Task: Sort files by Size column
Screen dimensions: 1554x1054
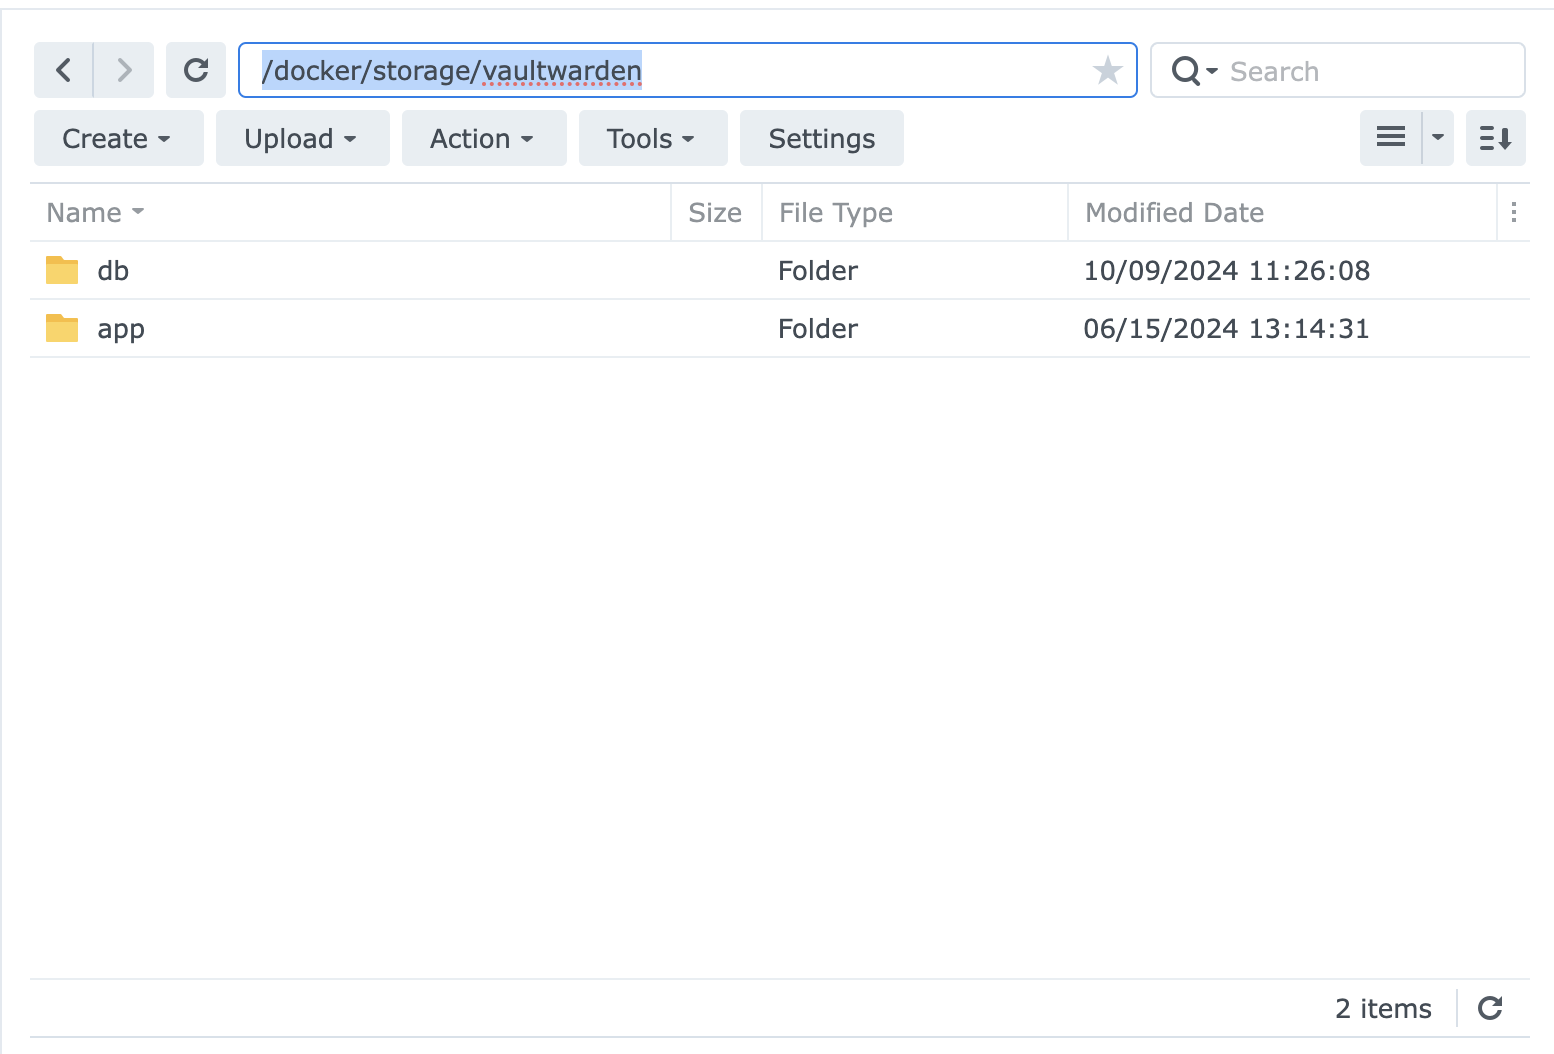Action: [716, 212]
